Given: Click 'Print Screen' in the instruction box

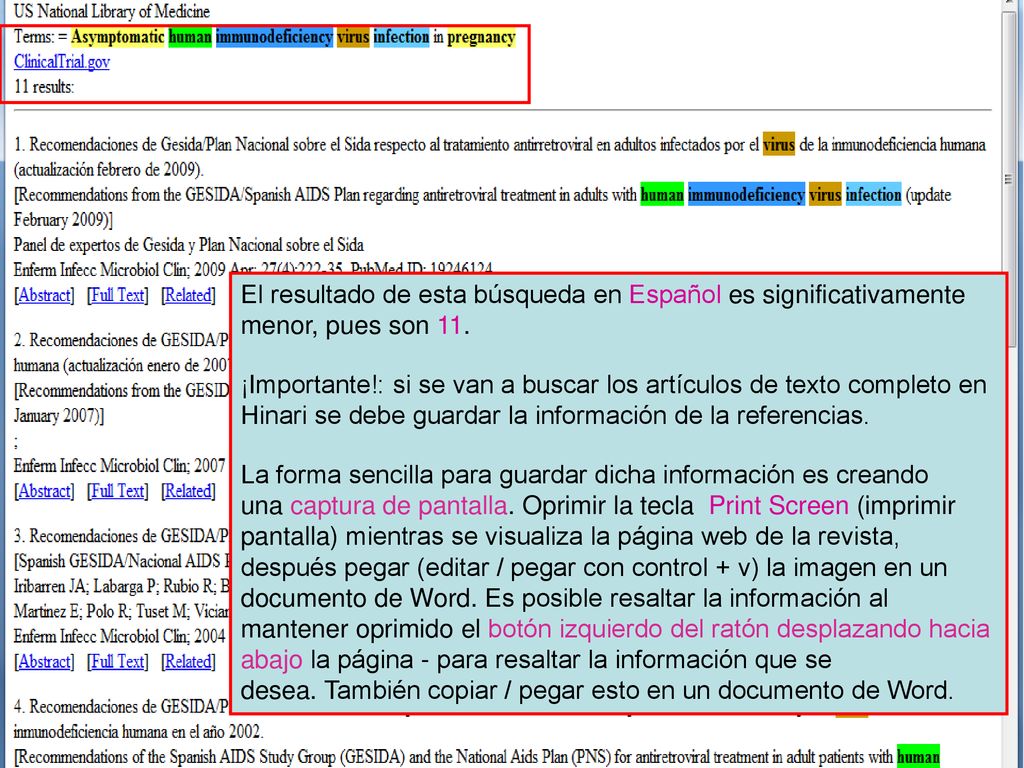Looking at the screenshot, I should tap(778, 505).
